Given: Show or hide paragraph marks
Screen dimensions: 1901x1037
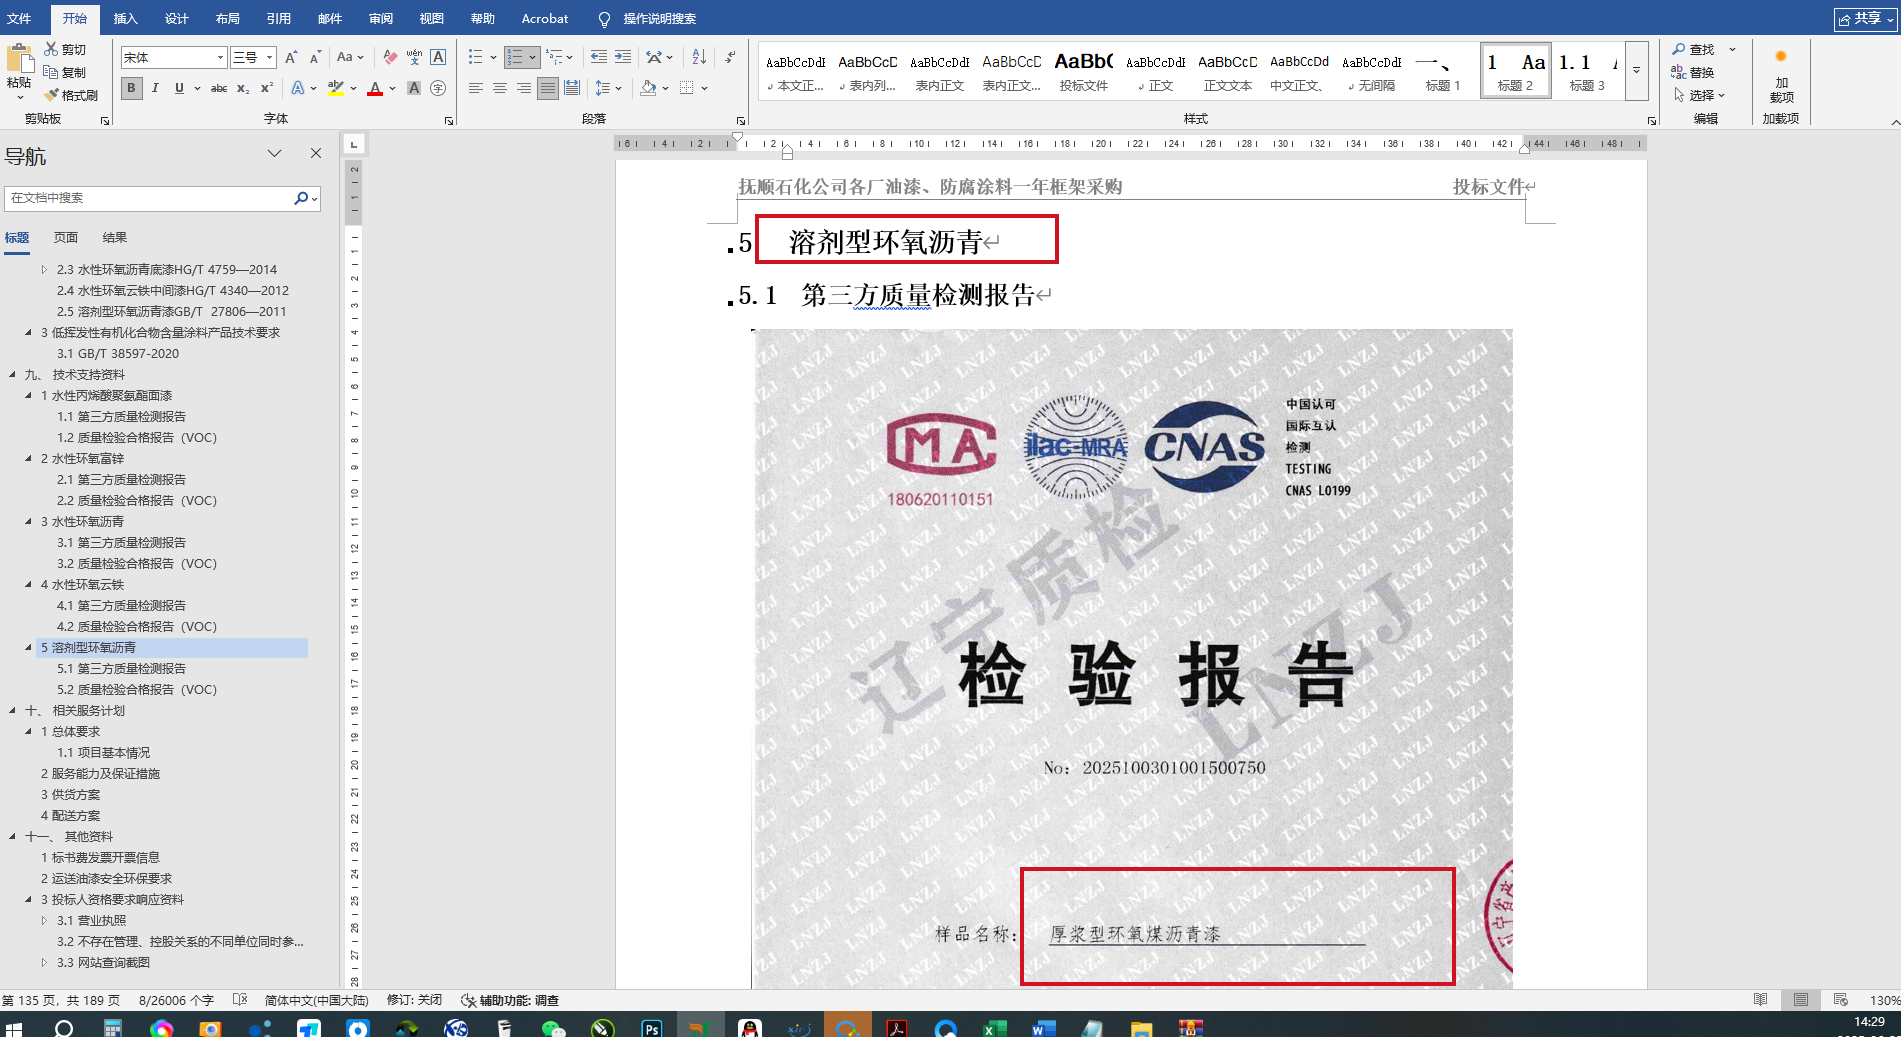Looking at the screenshot, I should [x=730, y=57].
